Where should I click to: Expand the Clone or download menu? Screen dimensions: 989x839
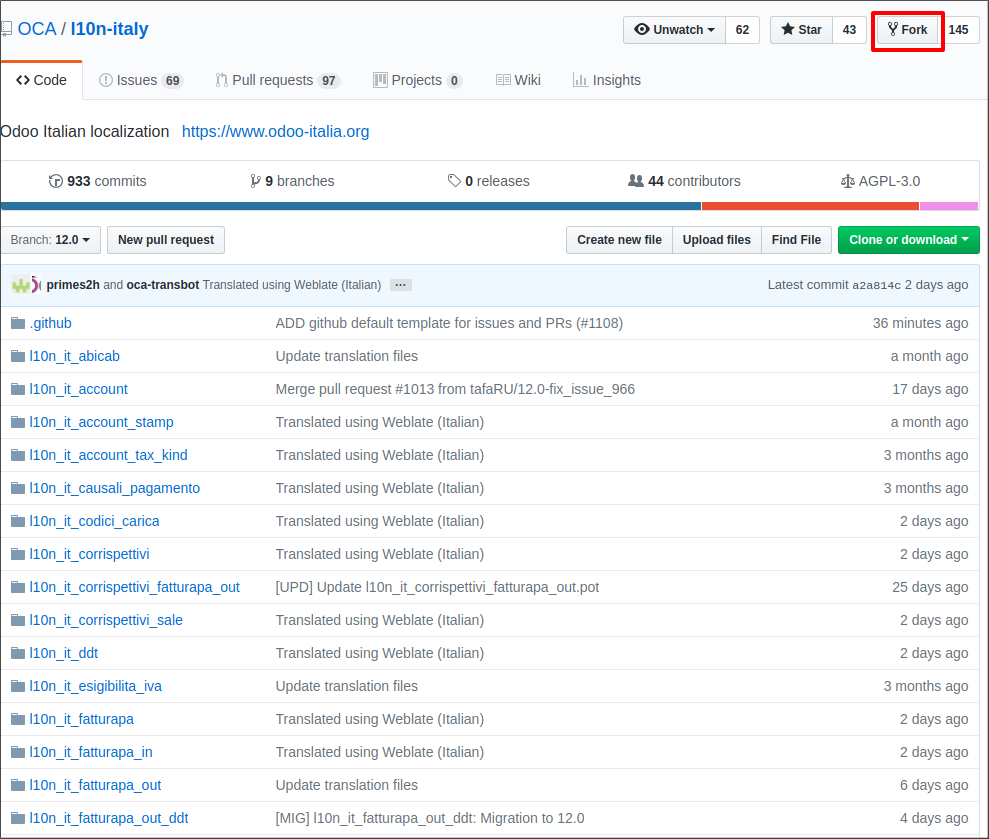[908, 240]
